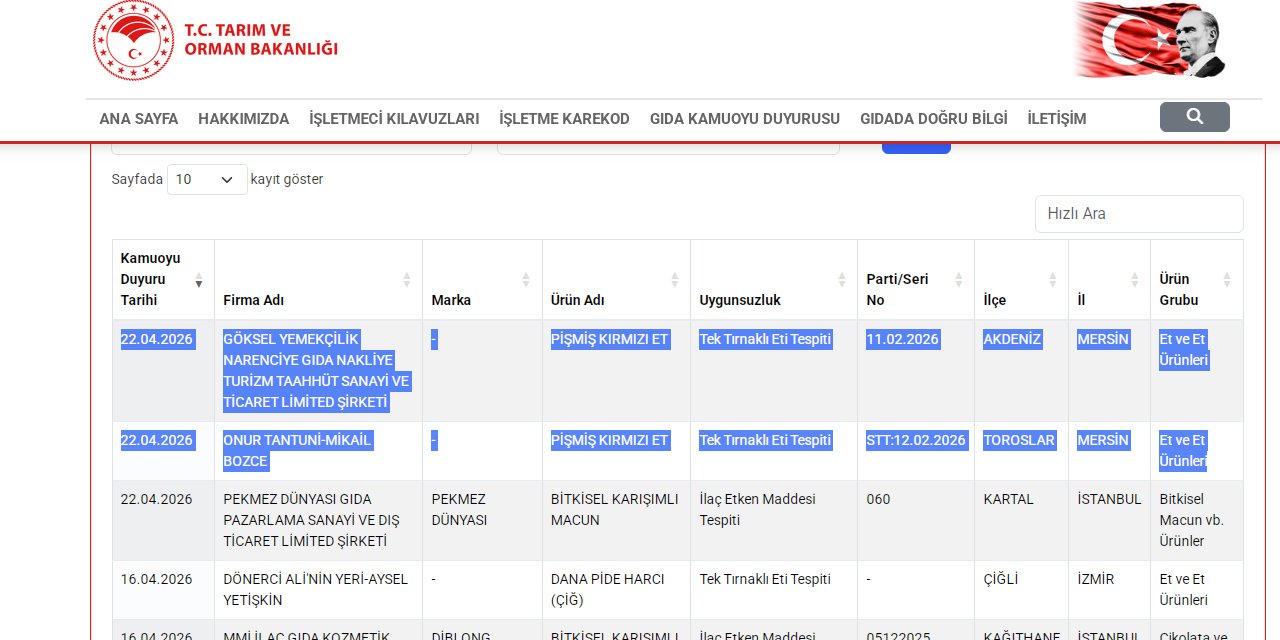Click the Tarım ve Orman Bakanlığı logo
Screen dimensions: 1280x640
[x=215, y=41]
